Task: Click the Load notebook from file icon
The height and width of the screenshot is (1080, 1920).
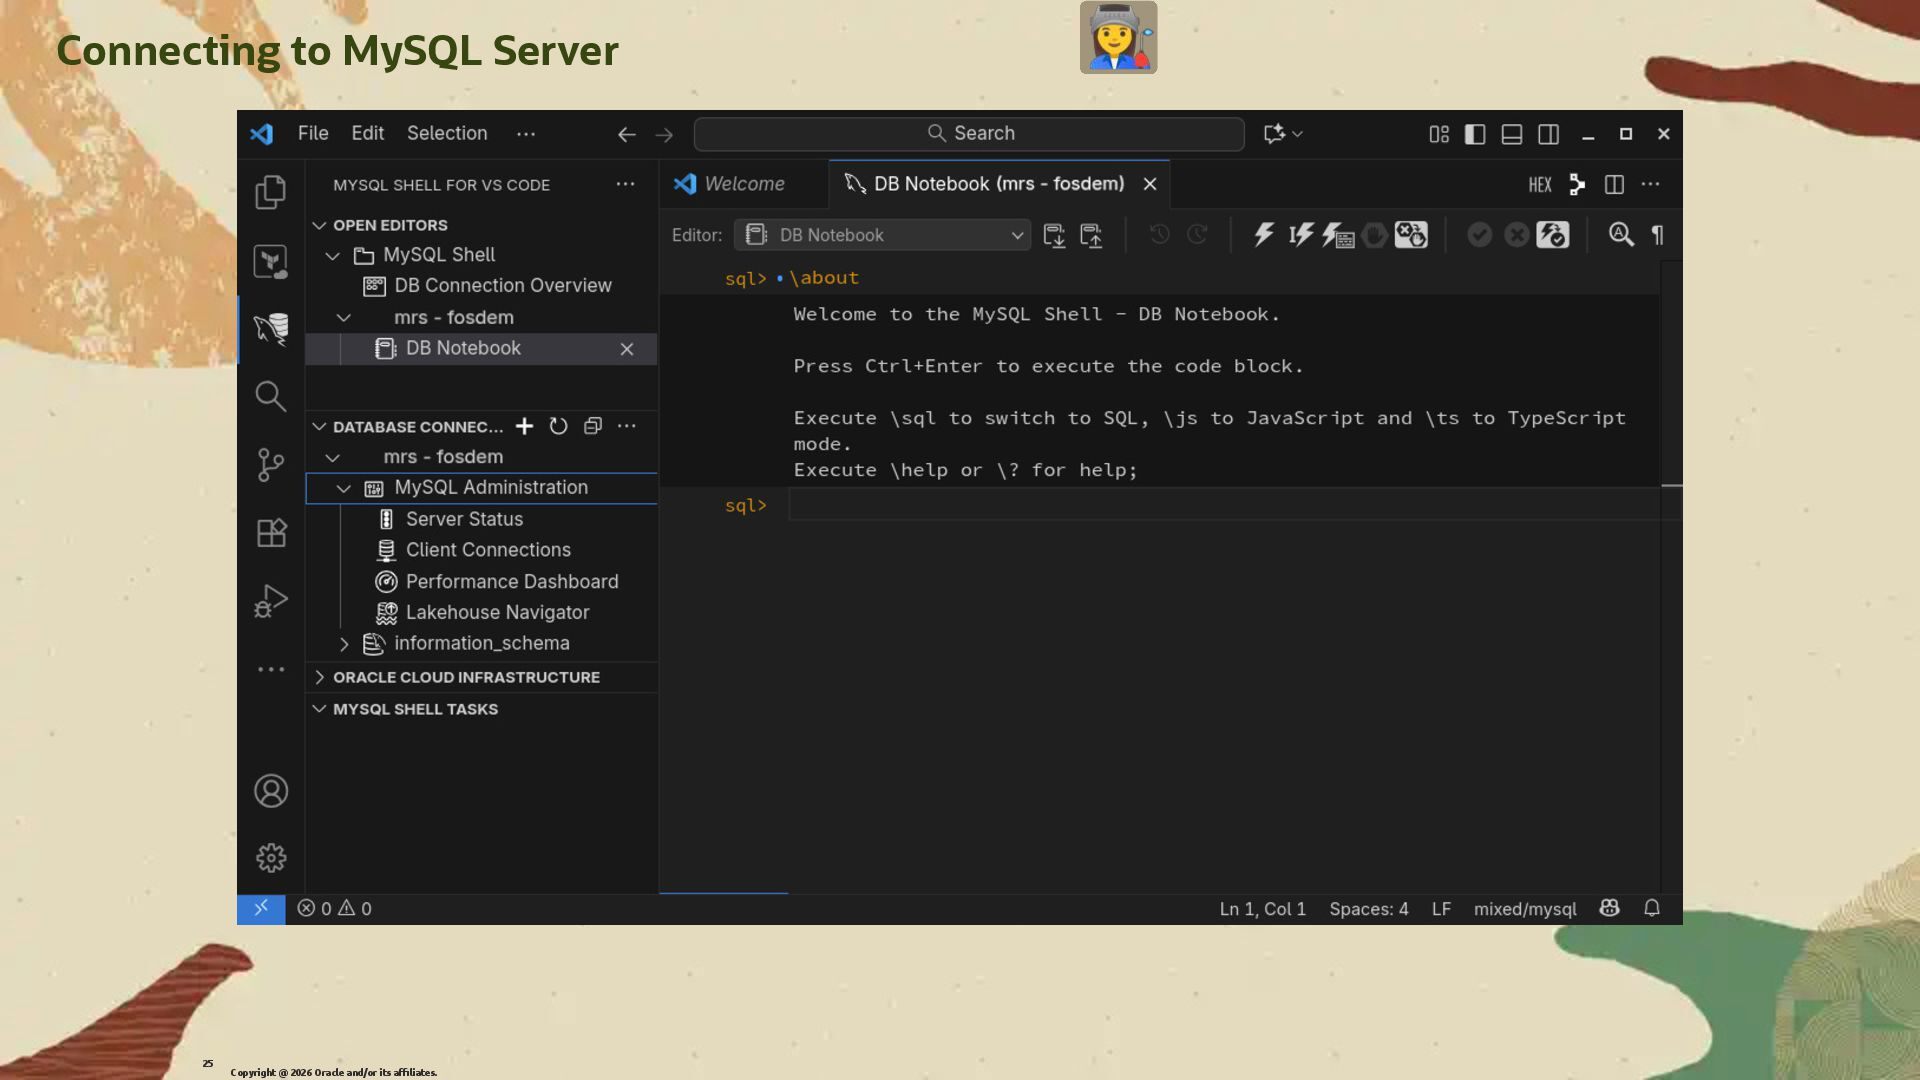Action: tap(1091, 235)
